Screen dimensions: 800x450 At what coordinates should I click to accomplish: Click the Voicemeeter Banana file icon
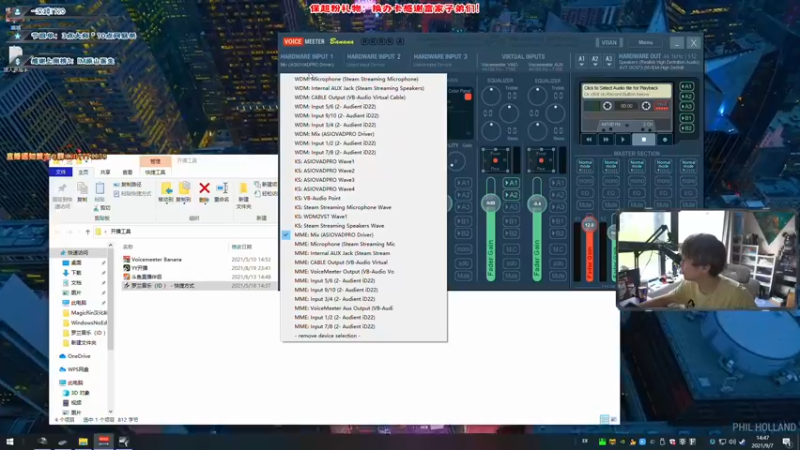127,259
